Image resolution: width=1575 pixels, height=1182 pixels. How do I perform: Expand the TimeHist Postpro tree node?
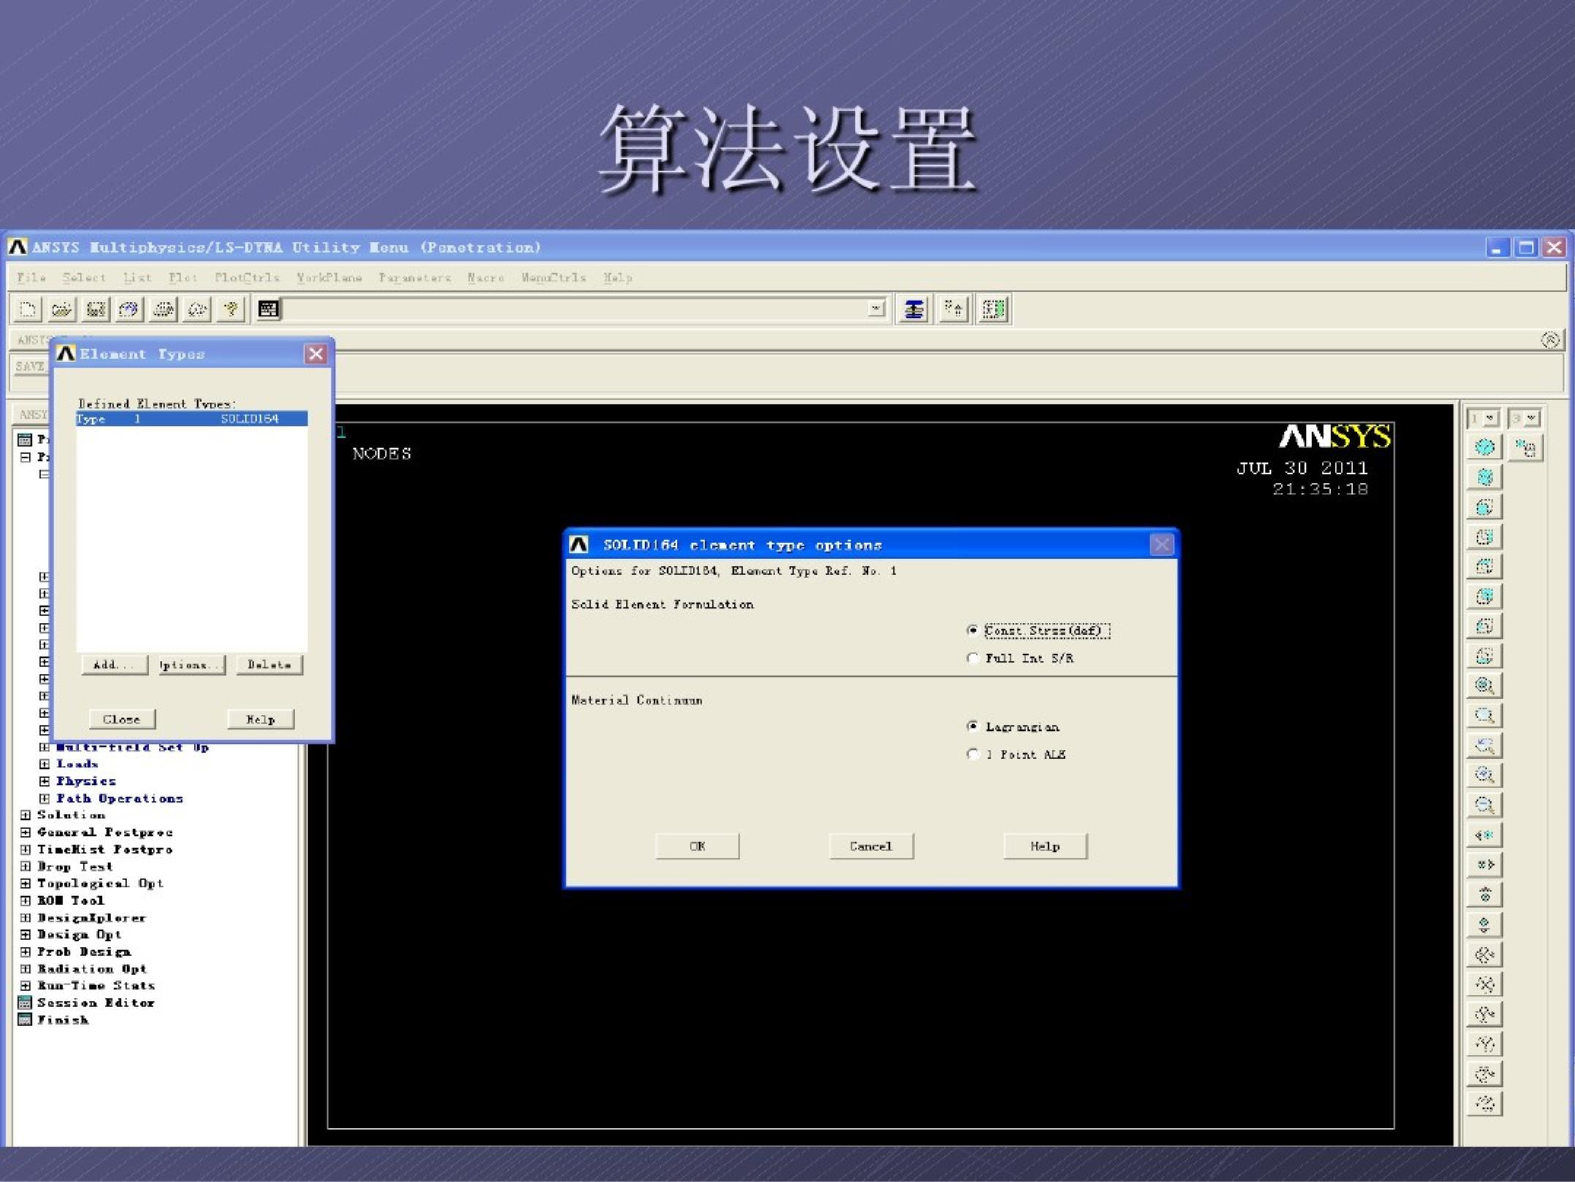(x=26, y=849)
